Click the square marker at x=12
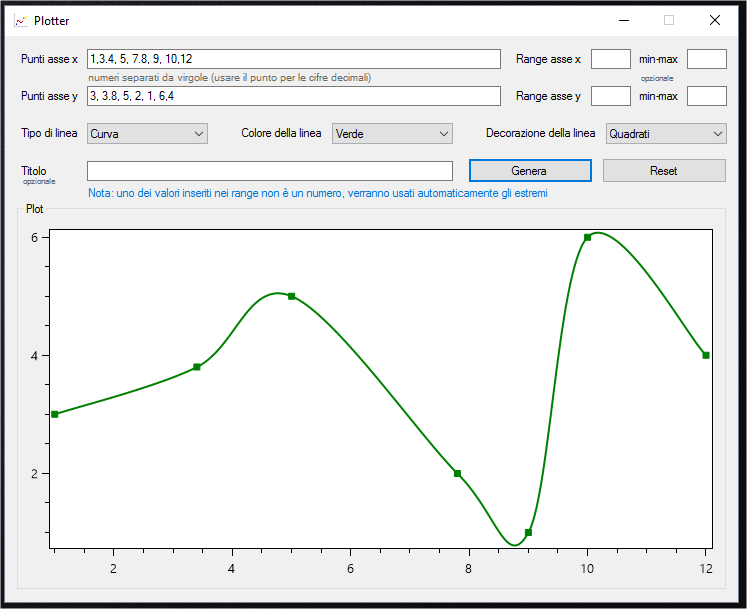This screenshot has height=609, width=747. click(706, 355)
